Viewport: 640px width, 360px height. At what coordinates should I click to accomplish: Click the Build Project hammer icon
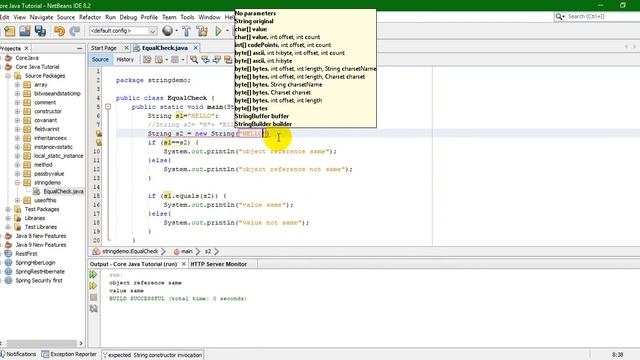point(187,31)
